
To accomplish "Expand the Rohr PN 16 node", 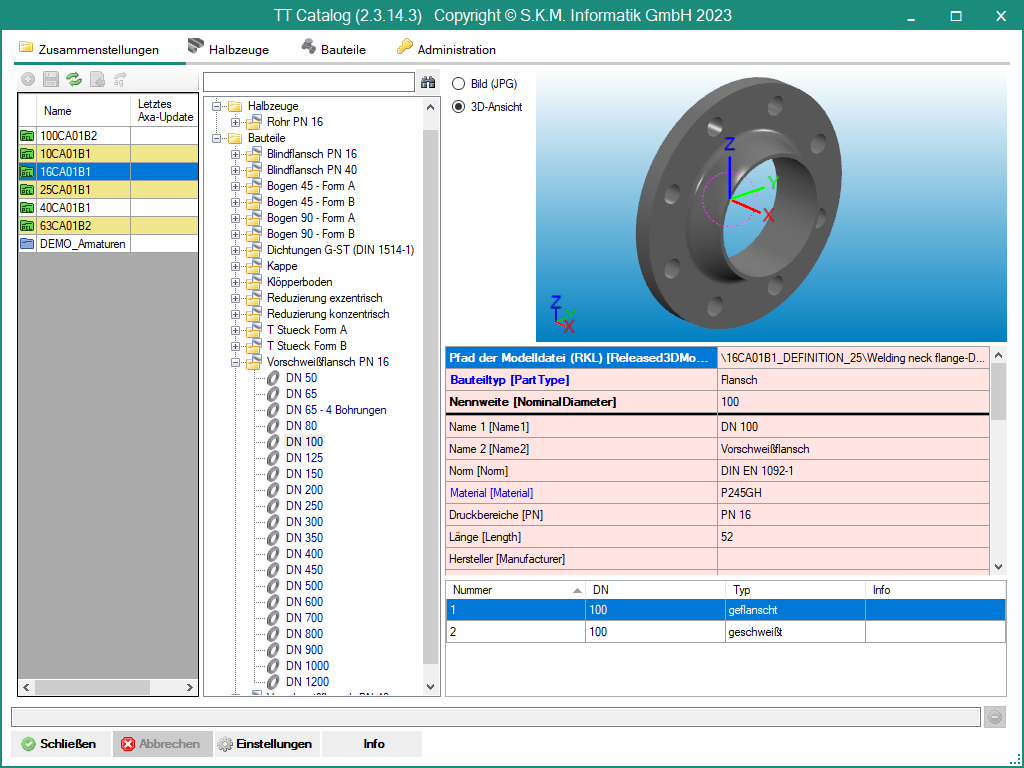I will click(236, 122).
